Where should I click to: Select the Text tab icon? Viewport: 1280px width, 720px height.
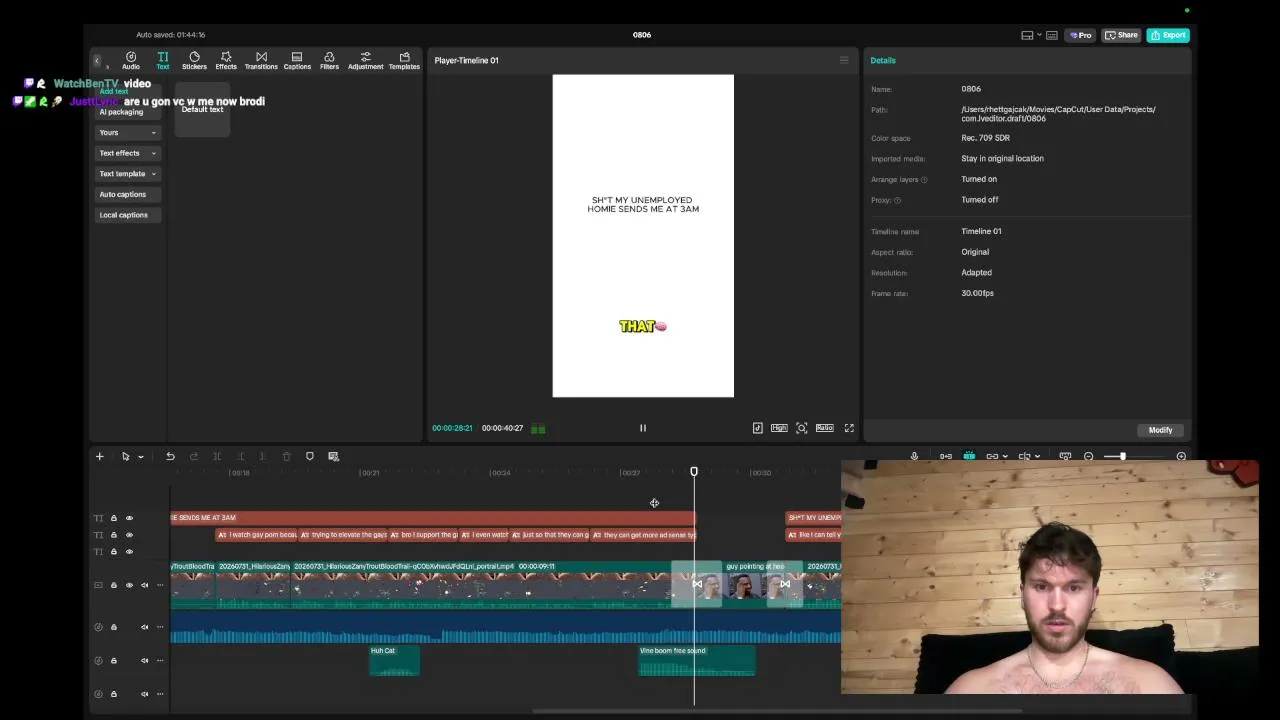coord(163,60)
